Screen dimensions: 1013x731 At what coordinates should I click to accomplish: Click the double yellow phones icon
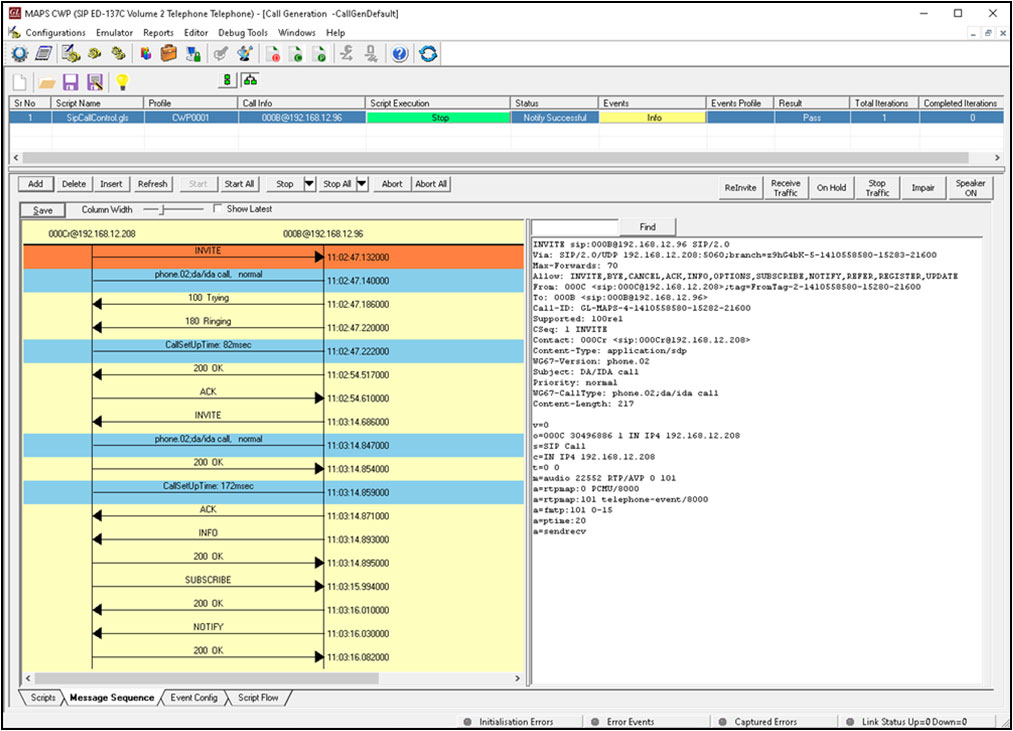pos(118,54)
